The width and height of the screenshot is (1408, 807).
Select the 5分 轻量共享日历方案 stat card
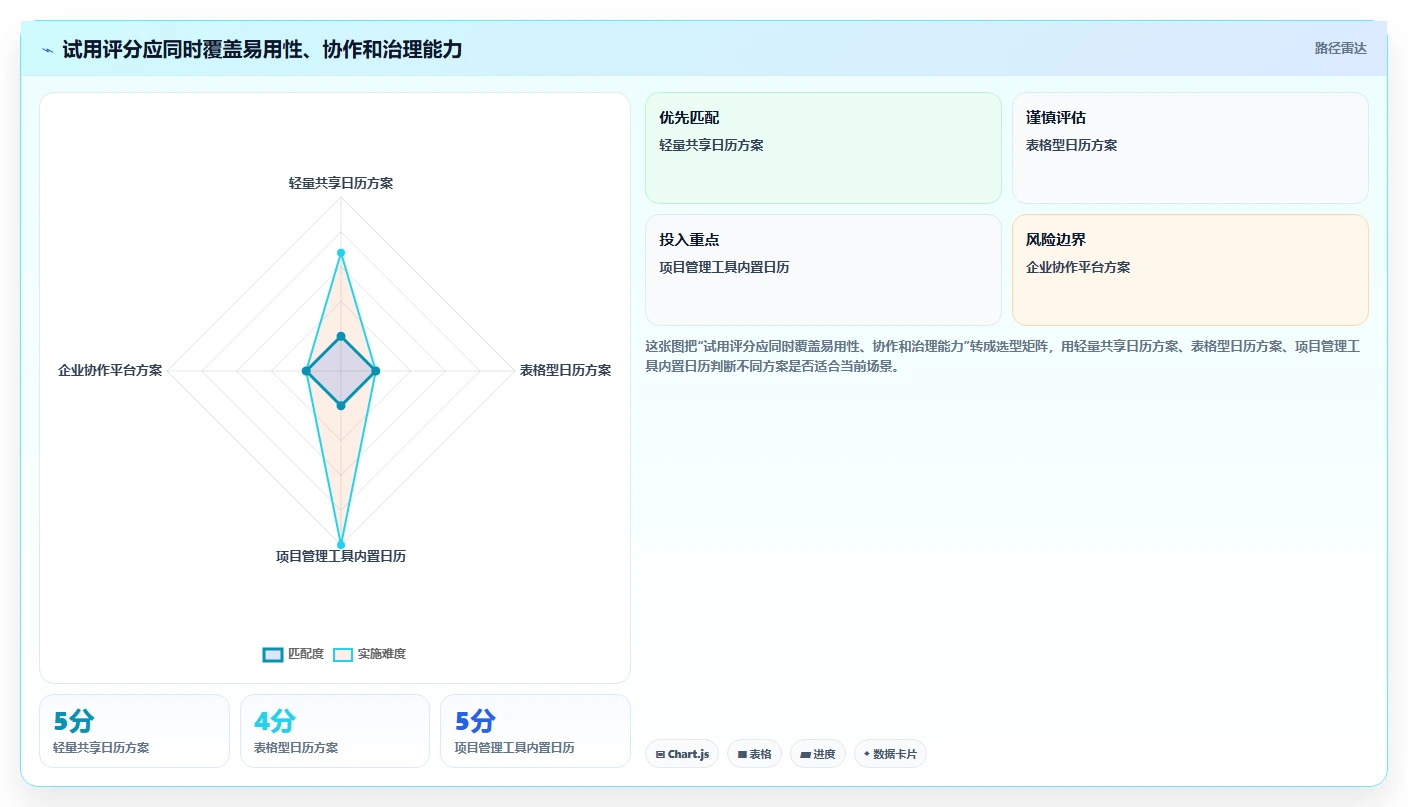(x=134, y=731)
